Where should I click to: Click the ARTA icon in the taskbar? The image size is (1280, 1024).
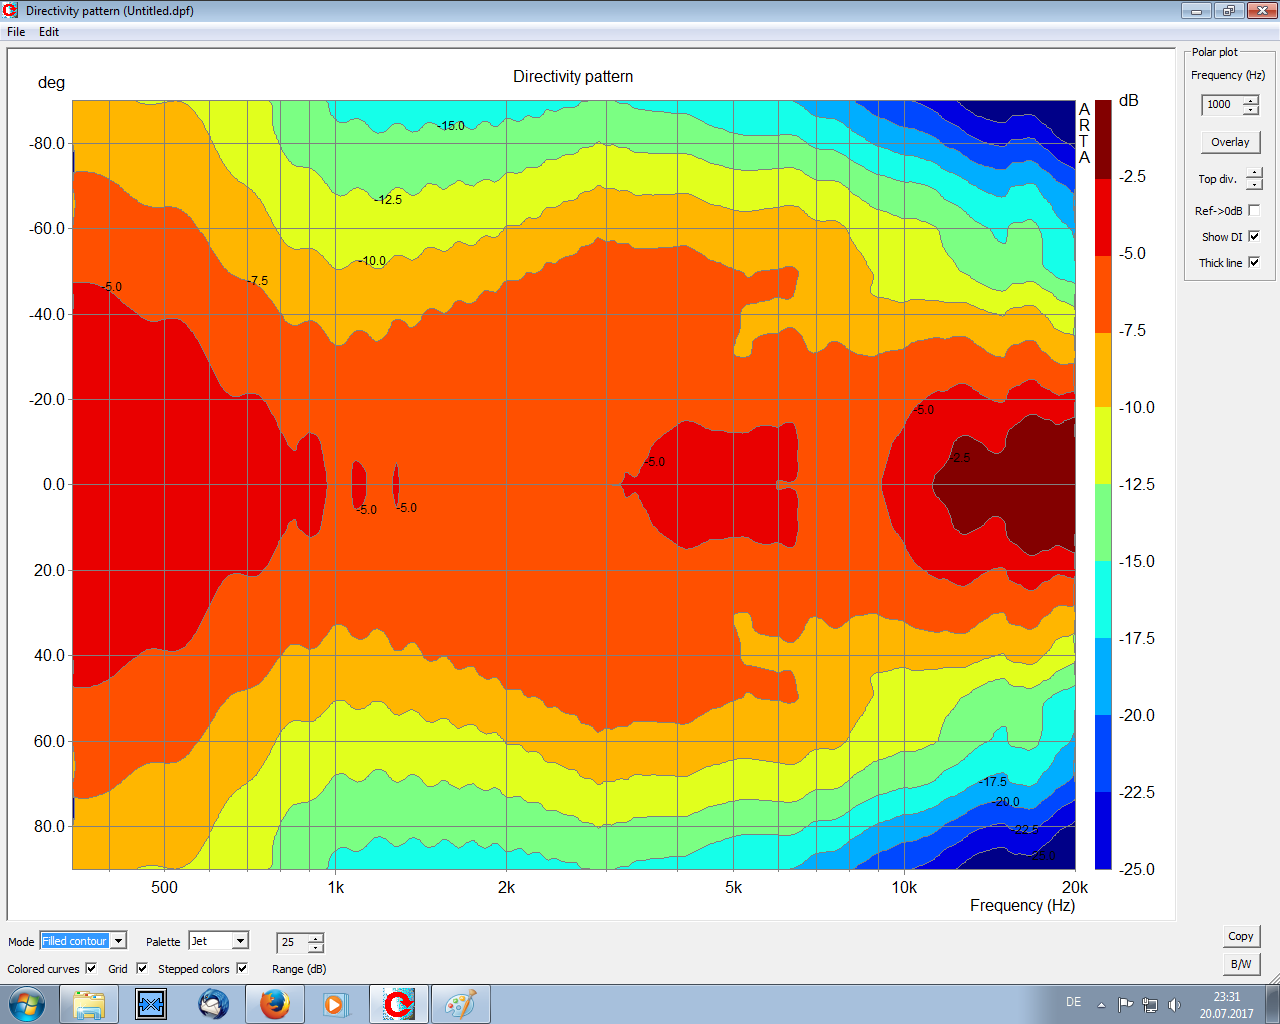(399, 1003)
